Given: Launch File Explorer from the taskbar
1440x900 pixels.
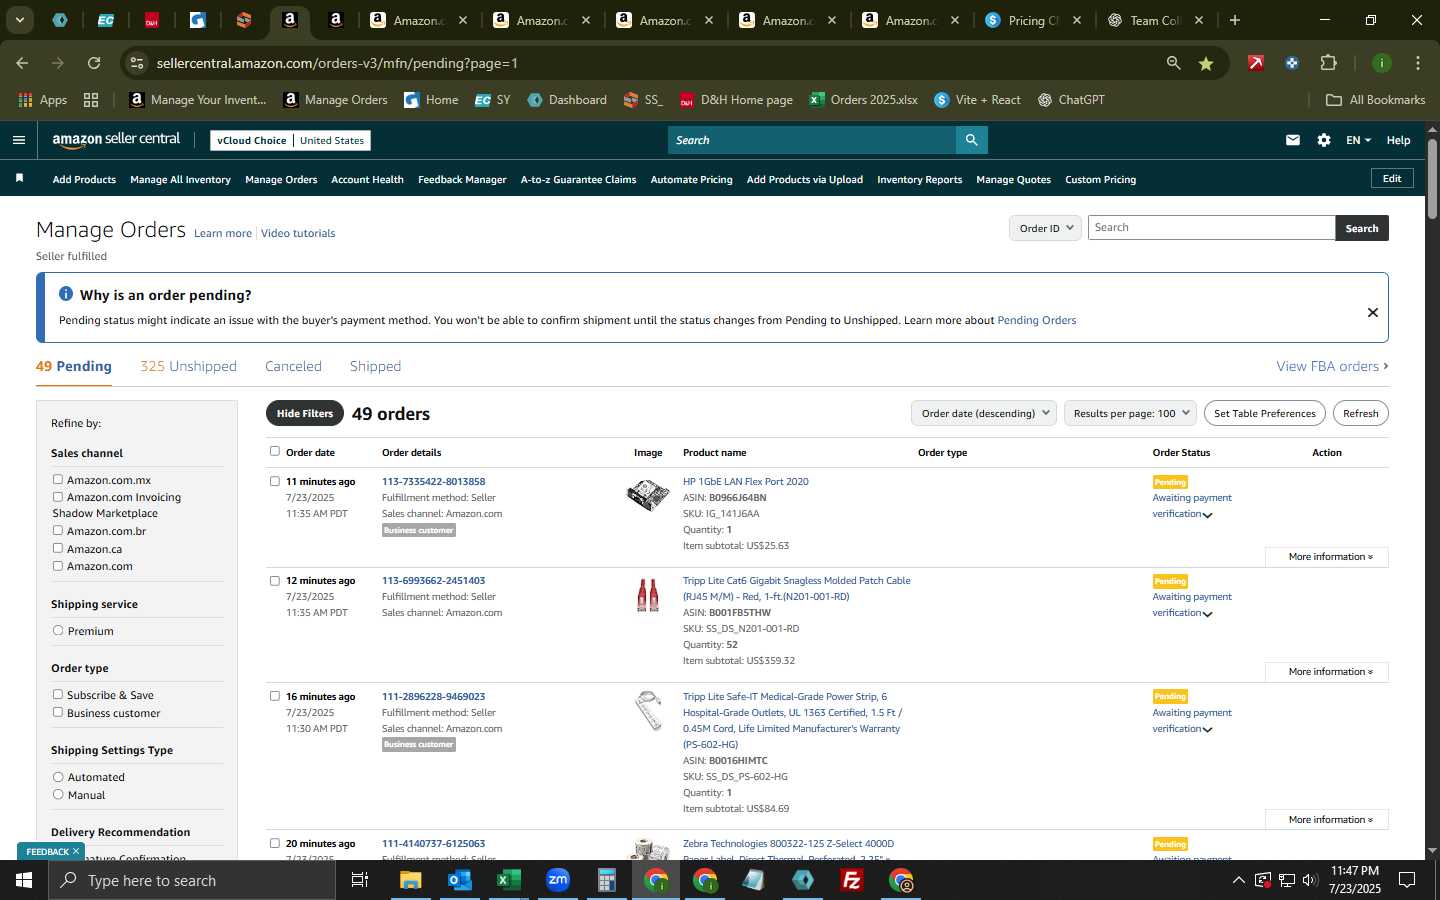Looking at the screenshot, I should coord(411,880).
